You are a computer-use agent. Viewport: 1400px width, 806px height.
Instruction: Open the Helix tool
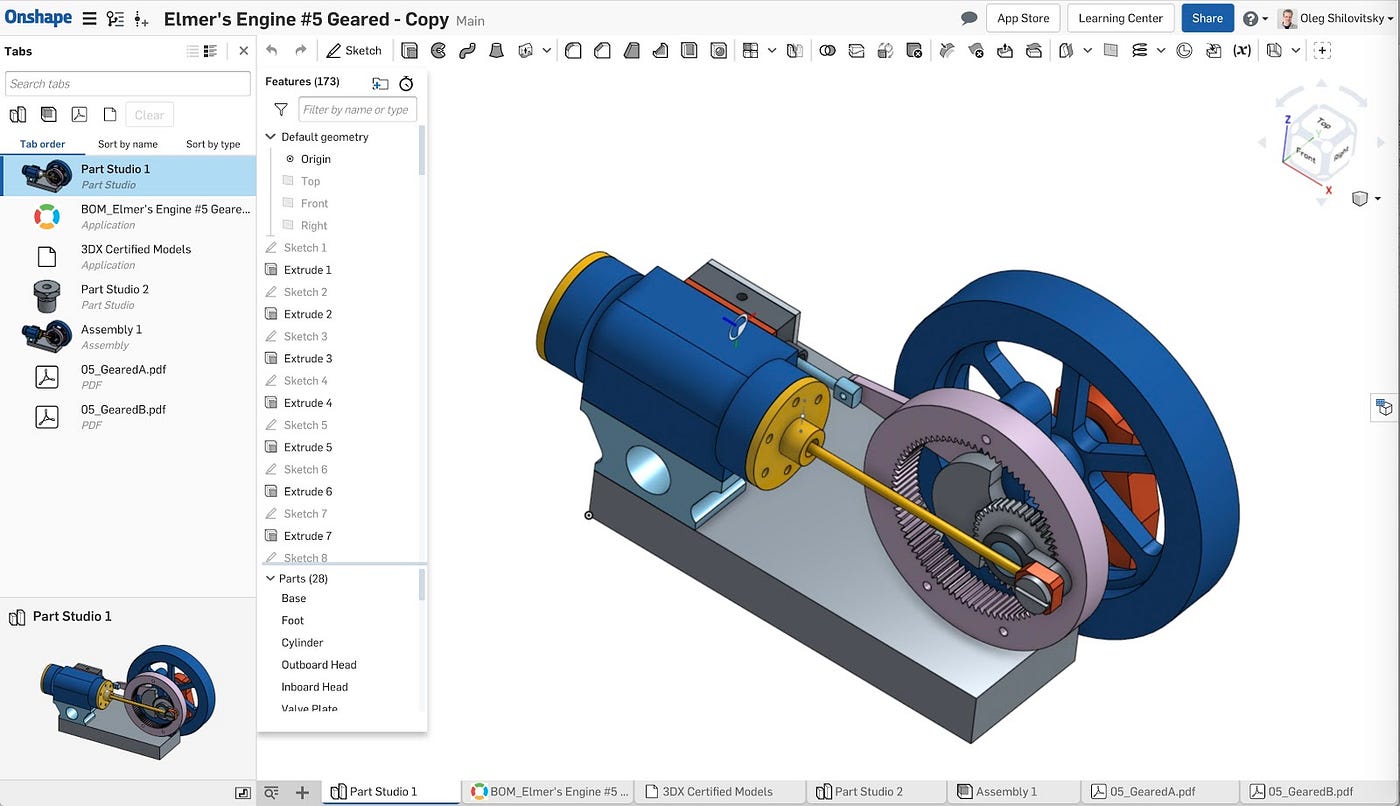point(1140,50)
